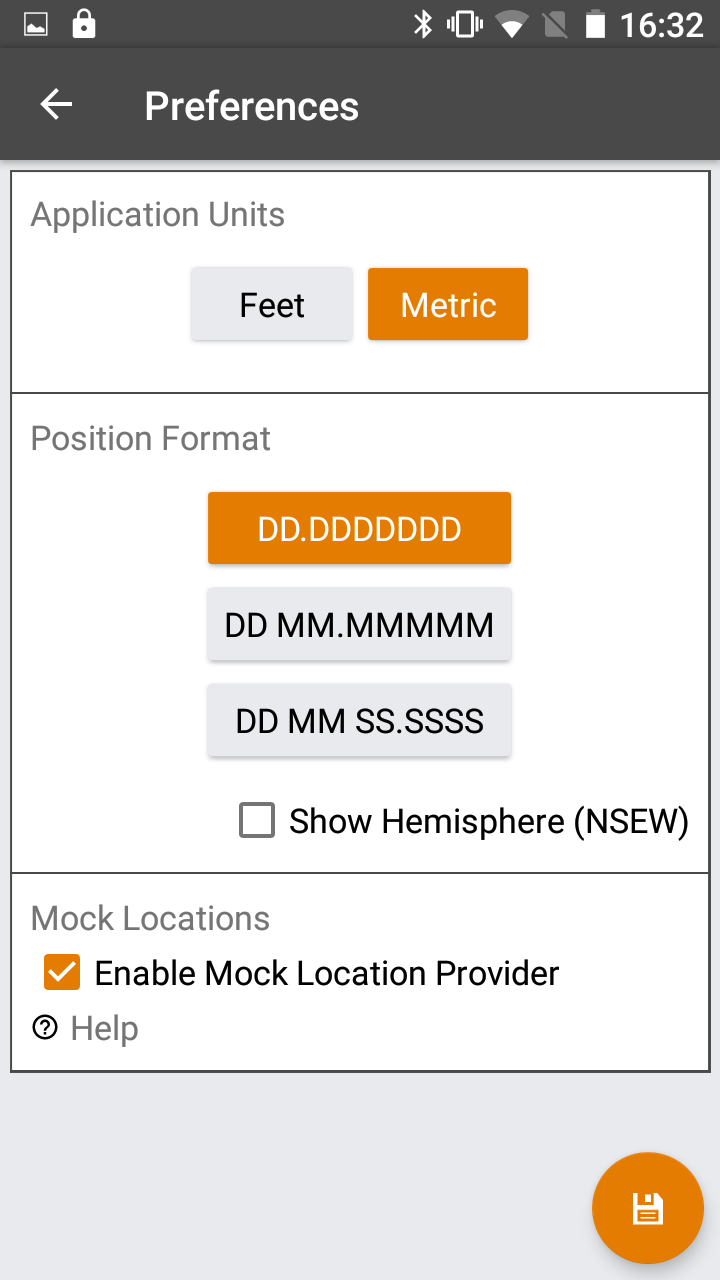Tick the Show Hemisphere (NSEW) checkbox
Screen dimensions: 720x1280
pos(257,821)
